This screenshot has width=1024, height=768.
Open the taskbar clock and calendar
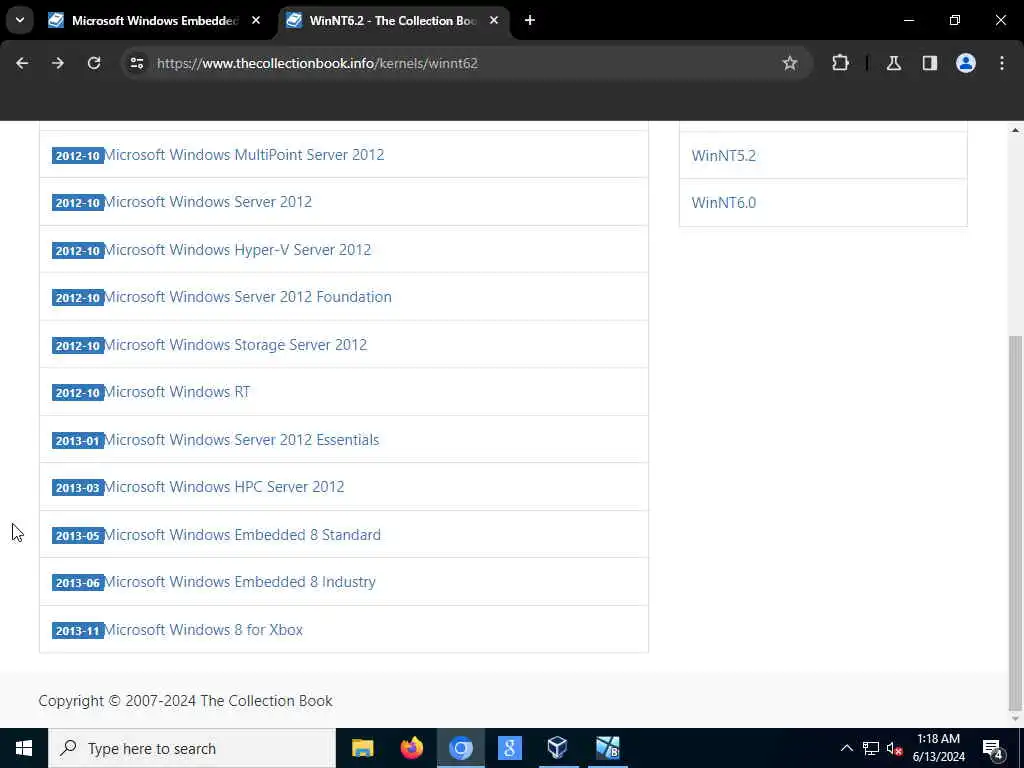click(x=938, y=748)
